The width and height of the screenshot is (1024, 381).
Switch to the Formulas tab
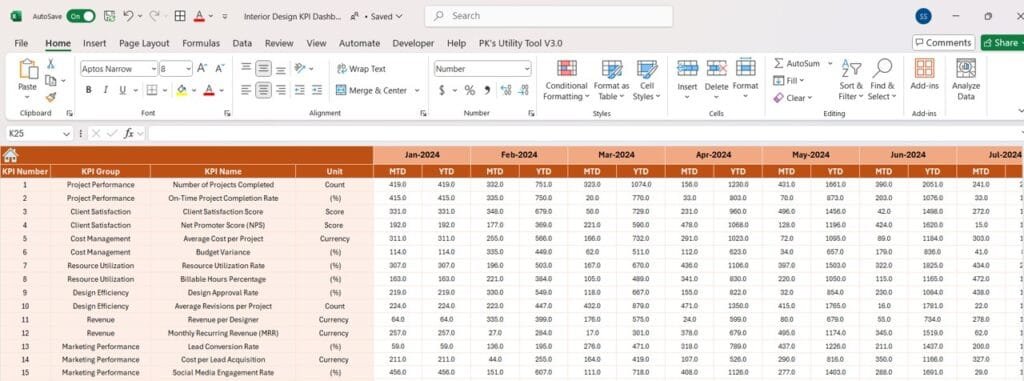point(200,43)
